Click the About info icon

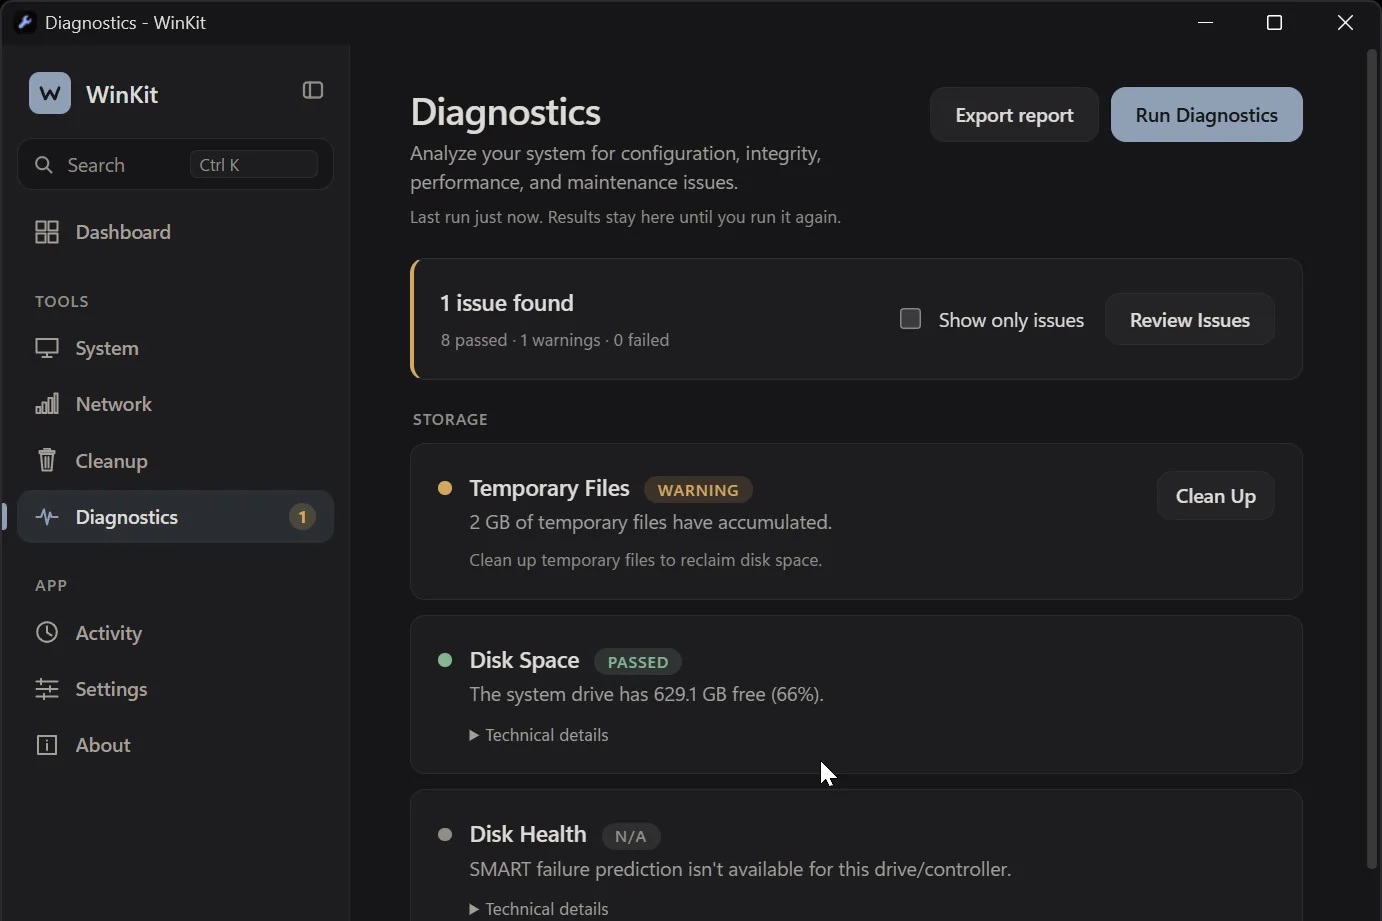pos(47,745)
